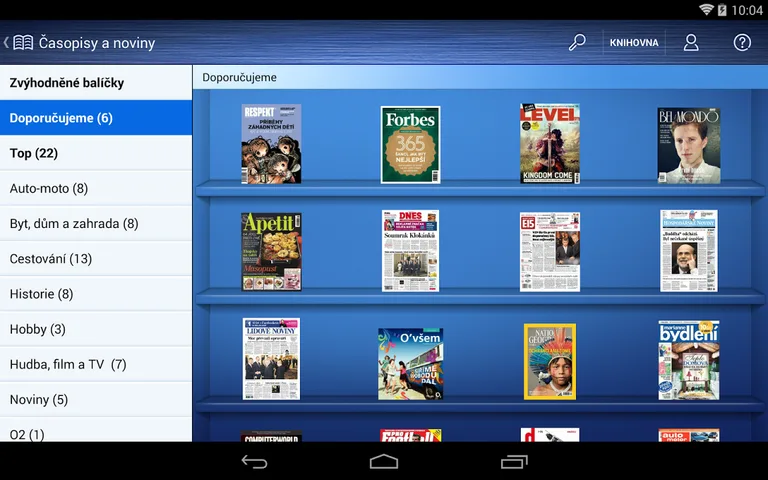Image resolution: width=768 pixels, height=480 pixels.
Task: Open the Forbes 365 magazine cover
Action: coord(410,144)
